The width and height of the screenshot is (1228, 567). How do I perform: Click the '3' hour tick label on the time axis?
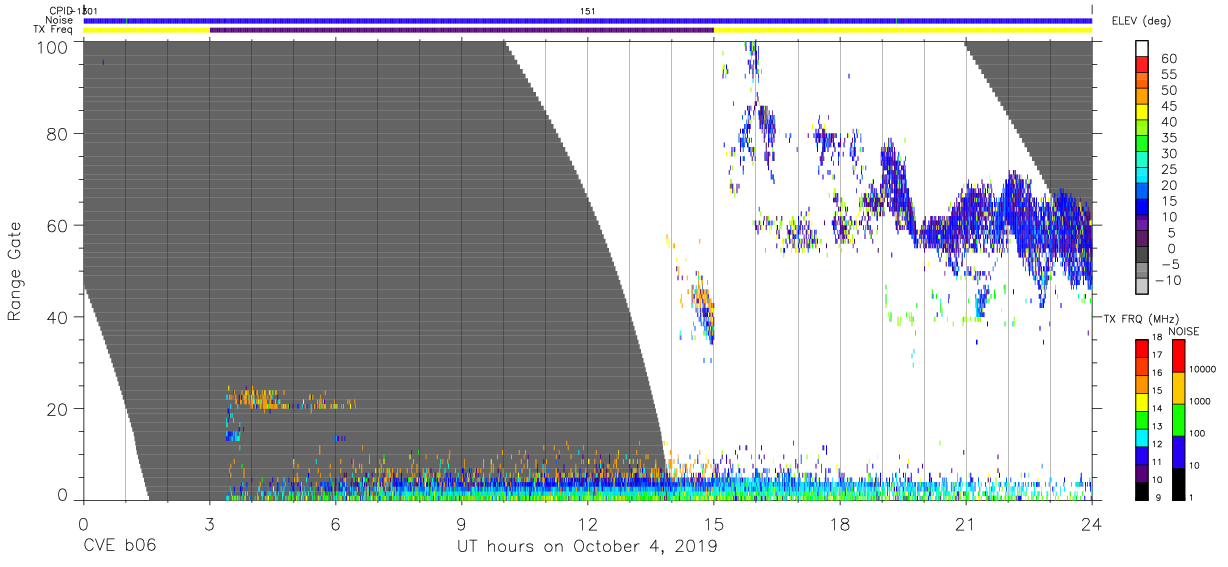coord(209,523)
